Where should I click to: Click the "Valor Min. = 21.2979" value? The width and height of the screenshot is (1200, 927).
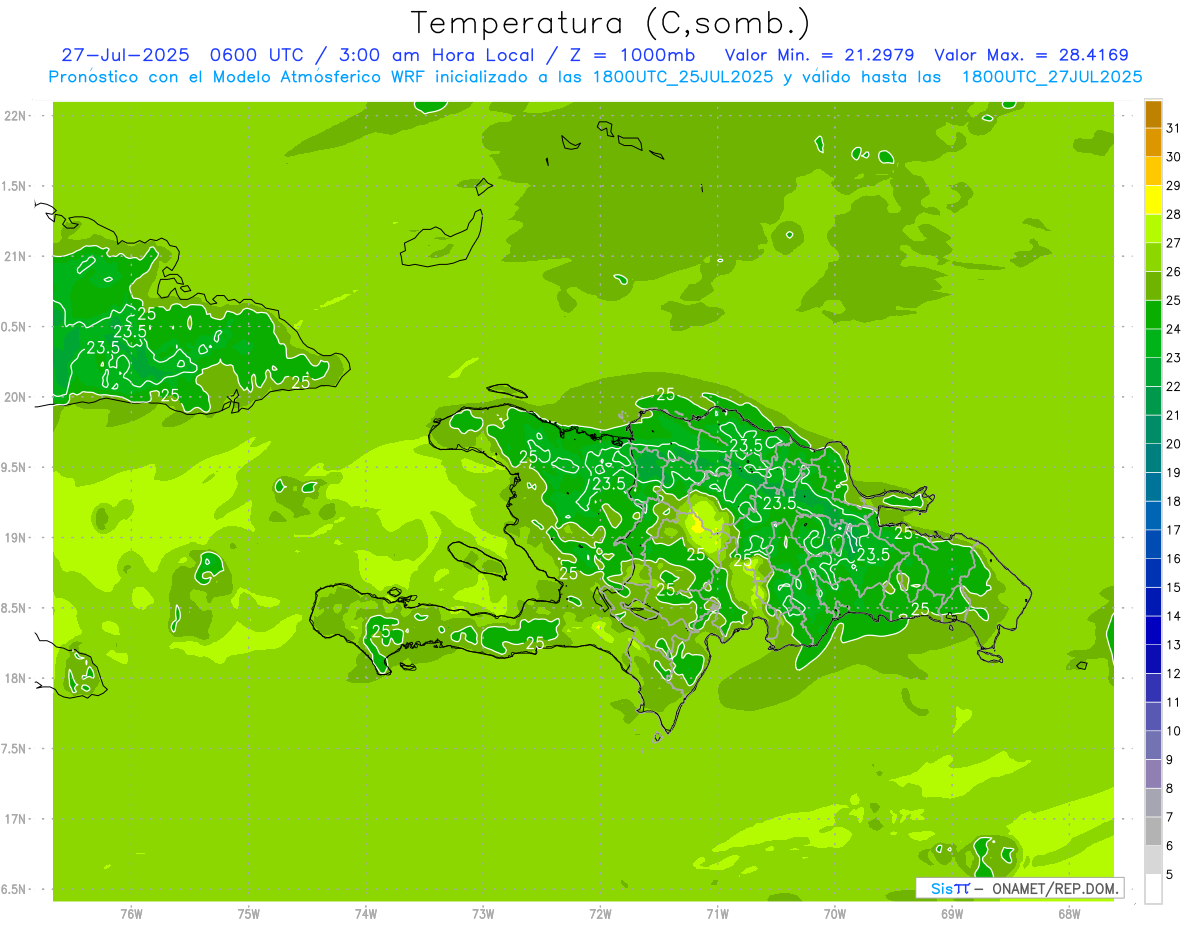(x=820, y=55)
